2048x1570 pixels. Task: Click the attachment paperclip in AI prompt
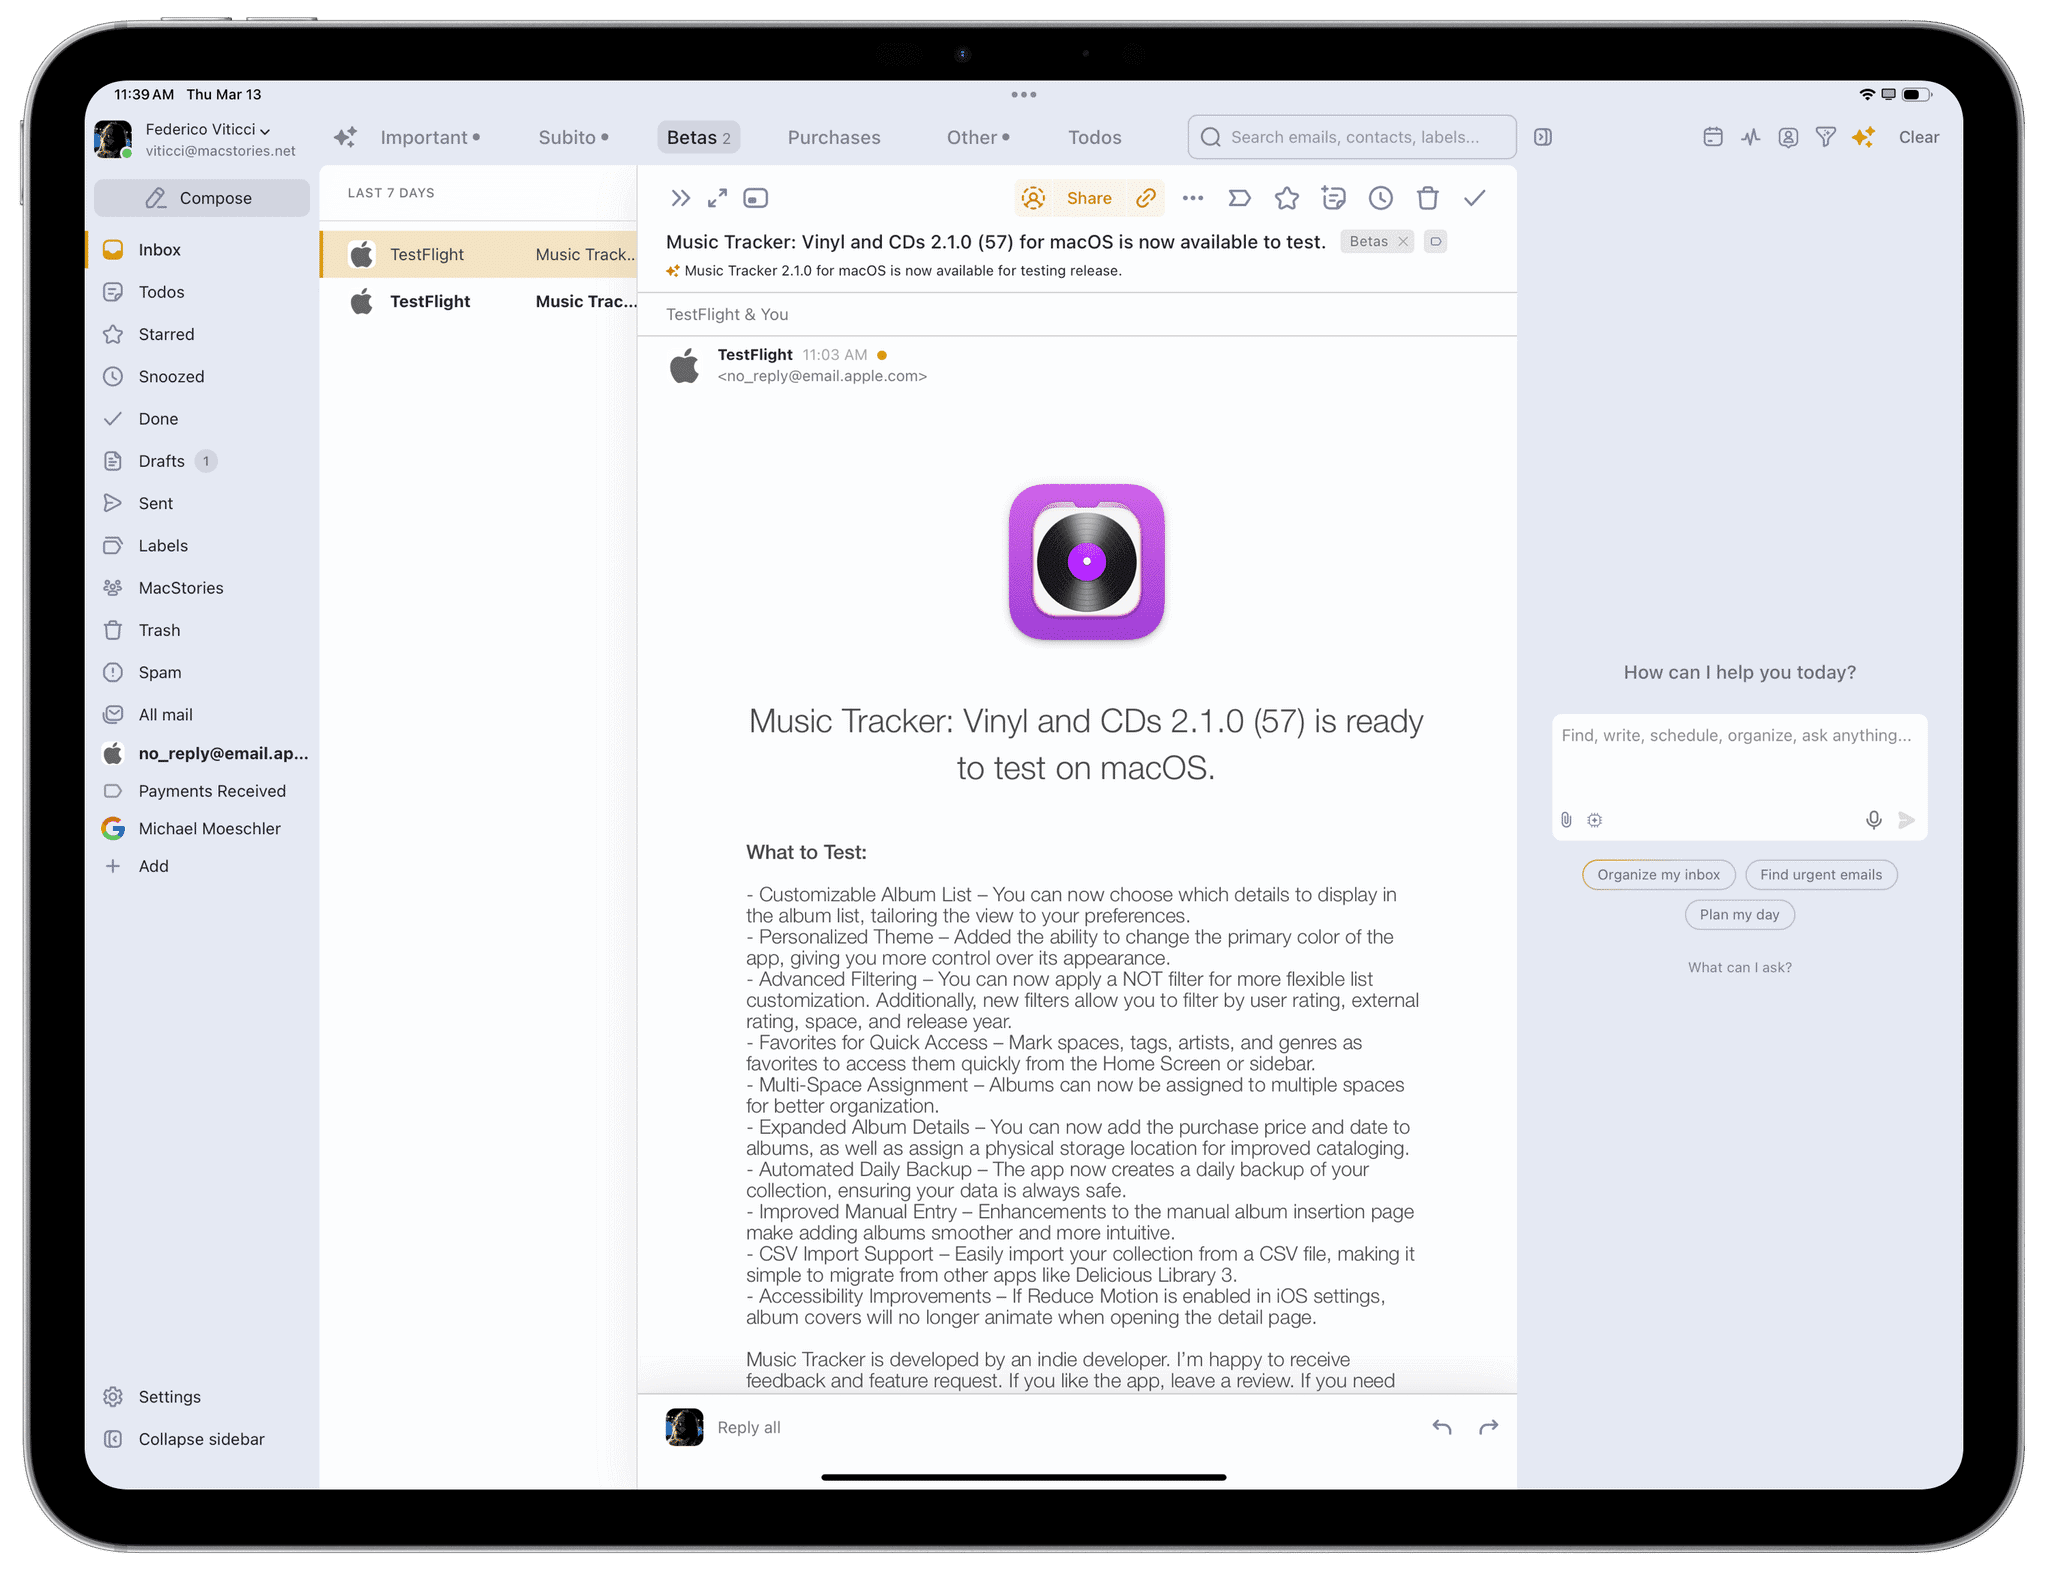tap(1567, 820)
